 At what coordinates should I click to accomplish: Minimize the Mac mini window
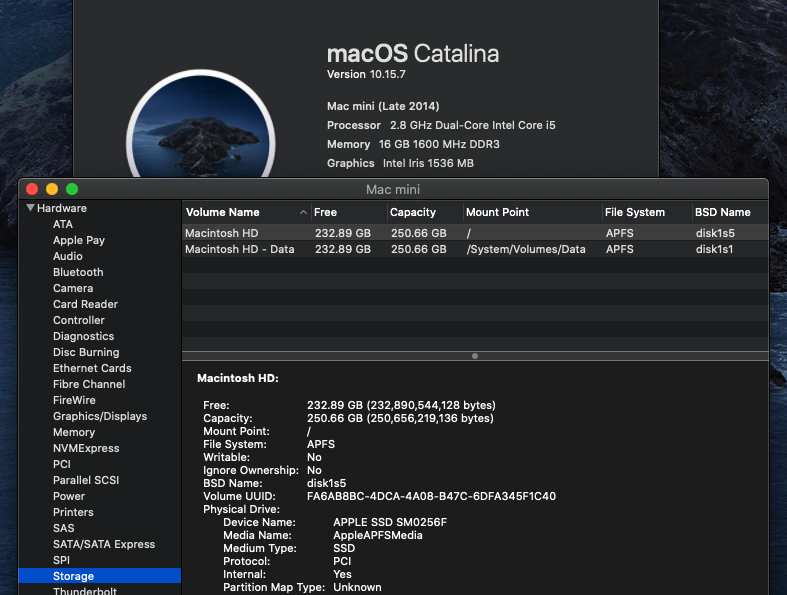point(52,189)
